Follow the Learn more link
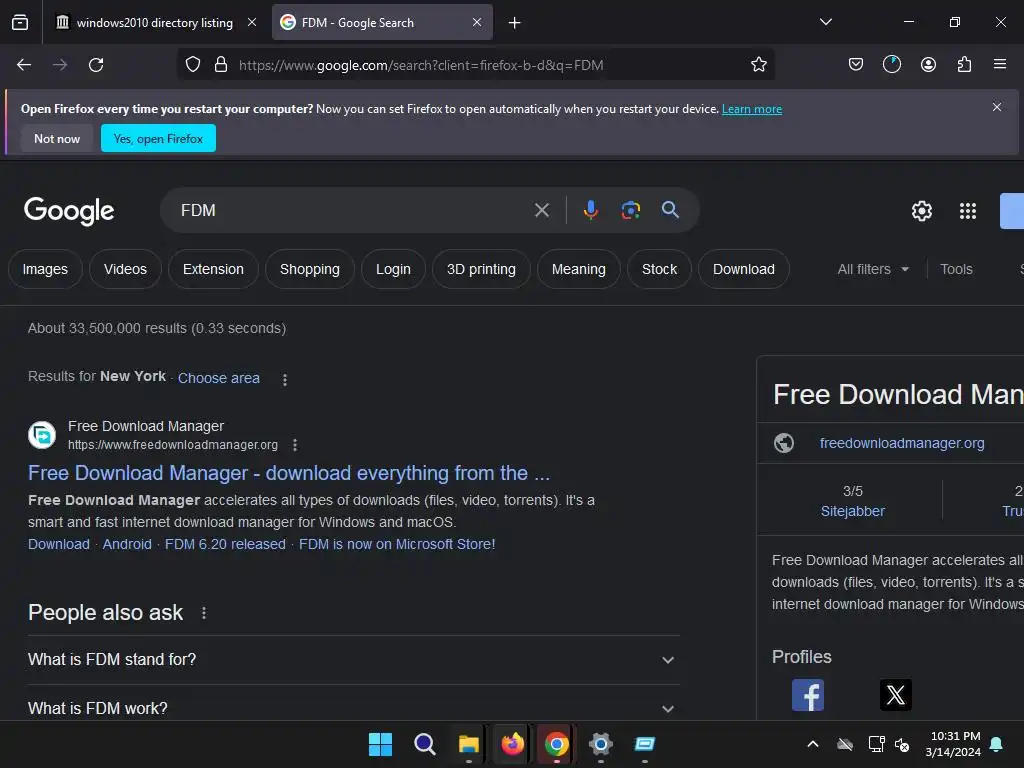1024x768 pixels. coord(752,109)
